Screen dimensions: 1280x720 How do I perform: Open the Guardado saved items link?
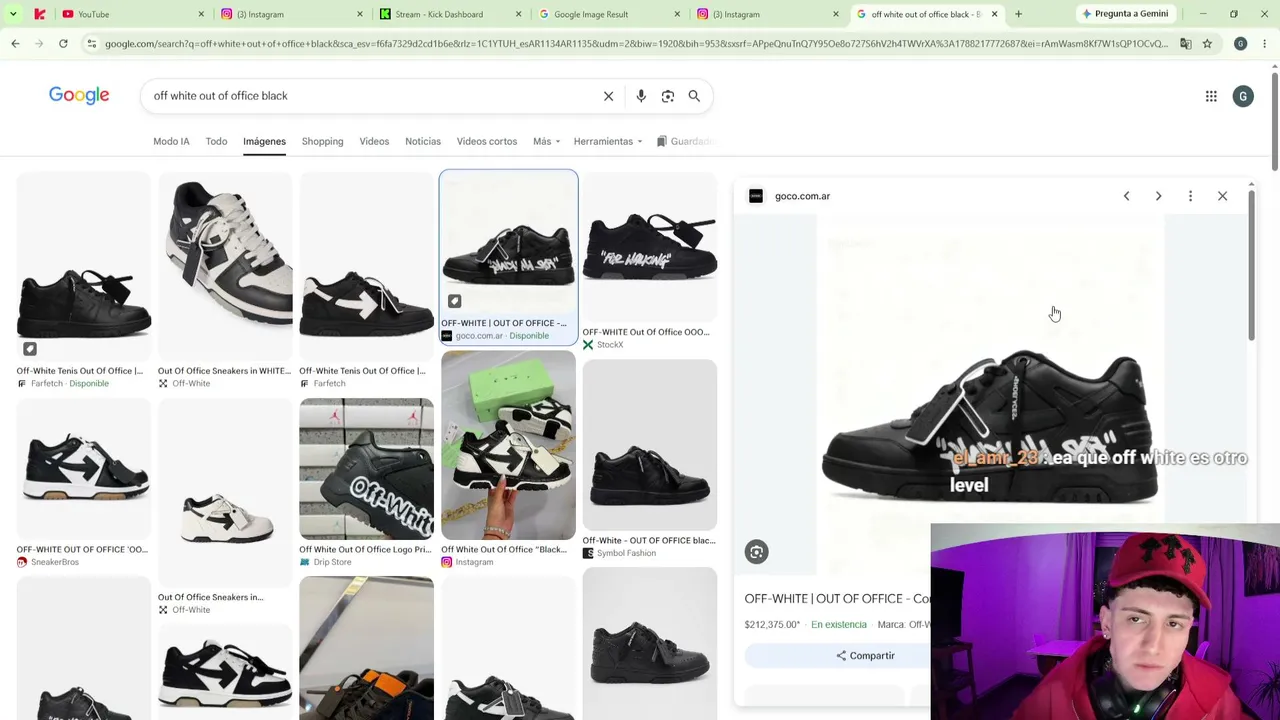point(685,141)
